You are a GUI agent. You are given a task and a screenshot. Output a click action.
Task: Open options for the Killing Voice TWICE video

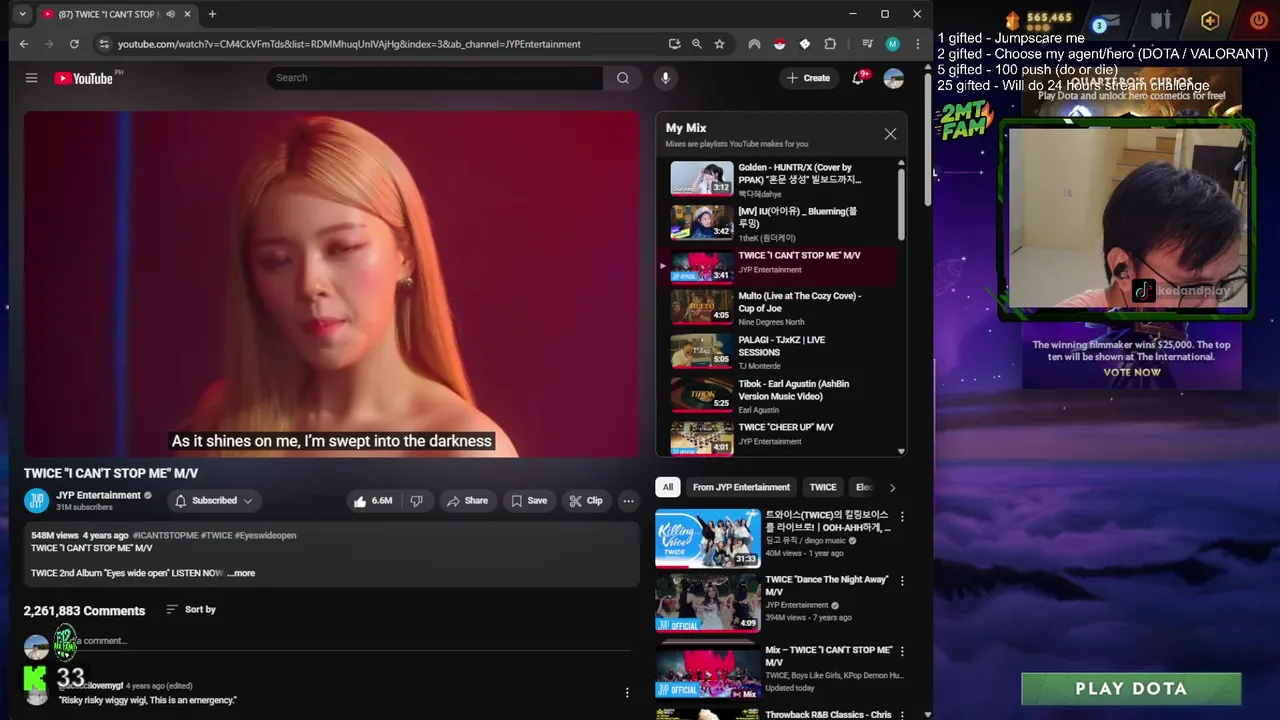pos(902,517)
